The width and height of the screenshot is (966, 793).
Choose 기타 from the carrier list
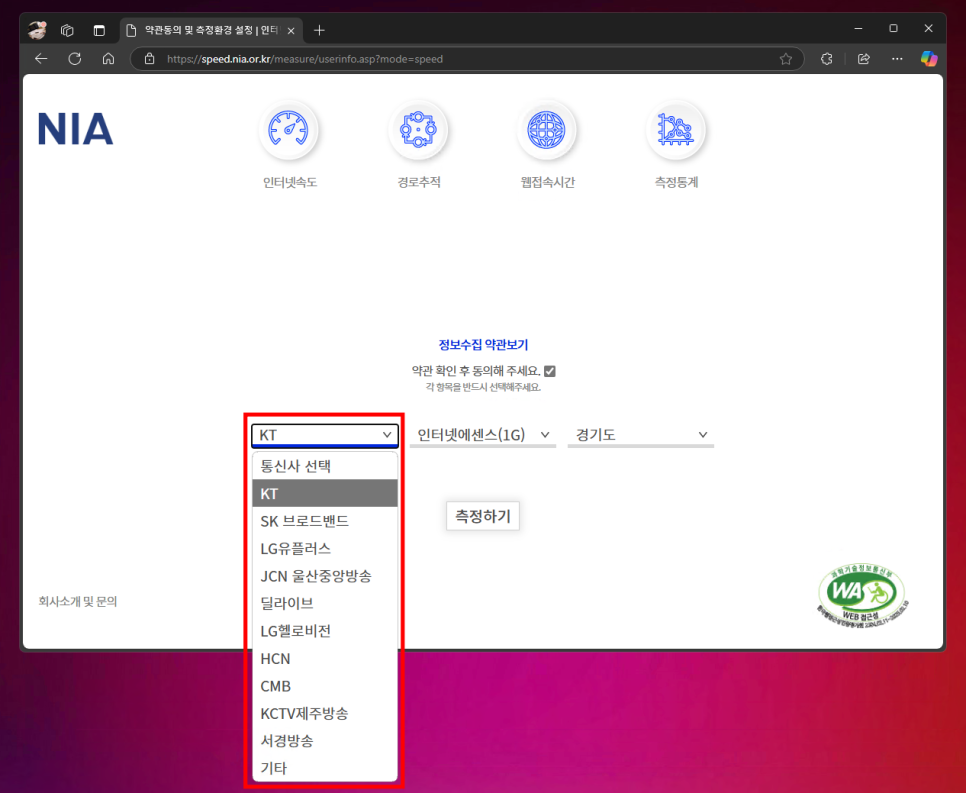click(x=325, y=768)
